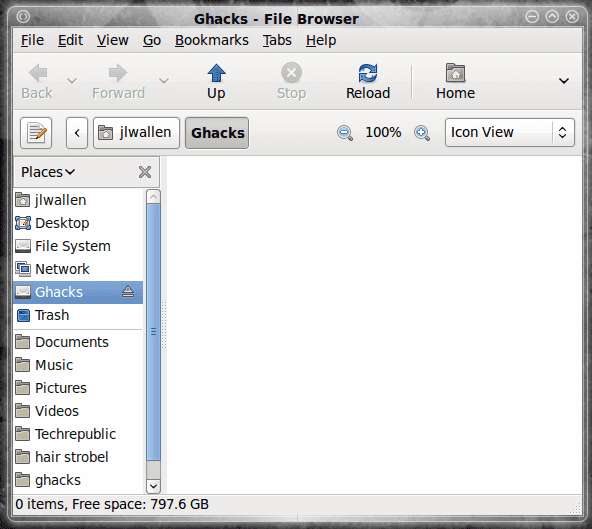The height and width of the screenshot is (529, 592).
Task: Expand the Places sidebar selector dropdown
Action: (48, 172)
